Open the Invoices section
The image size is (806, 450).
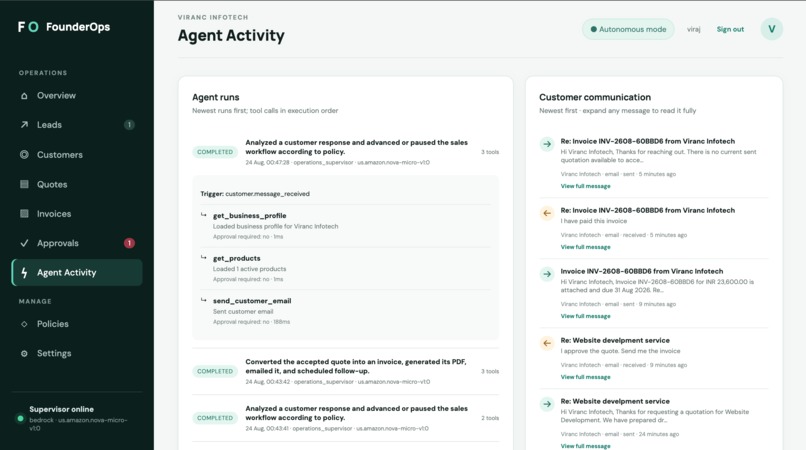77,213
